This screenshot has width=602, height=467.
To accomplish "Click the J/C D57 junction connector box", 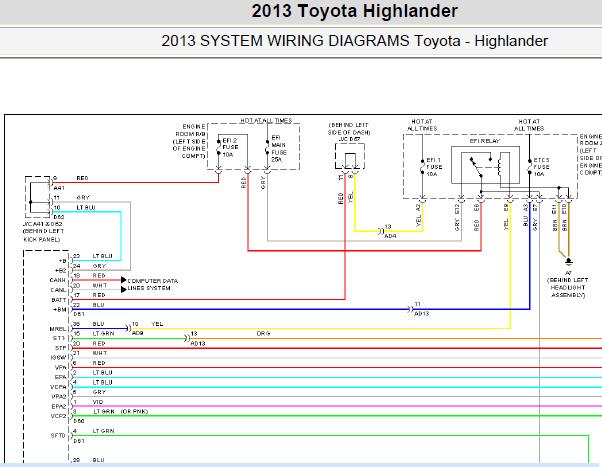I will click(x=350, y=156).
